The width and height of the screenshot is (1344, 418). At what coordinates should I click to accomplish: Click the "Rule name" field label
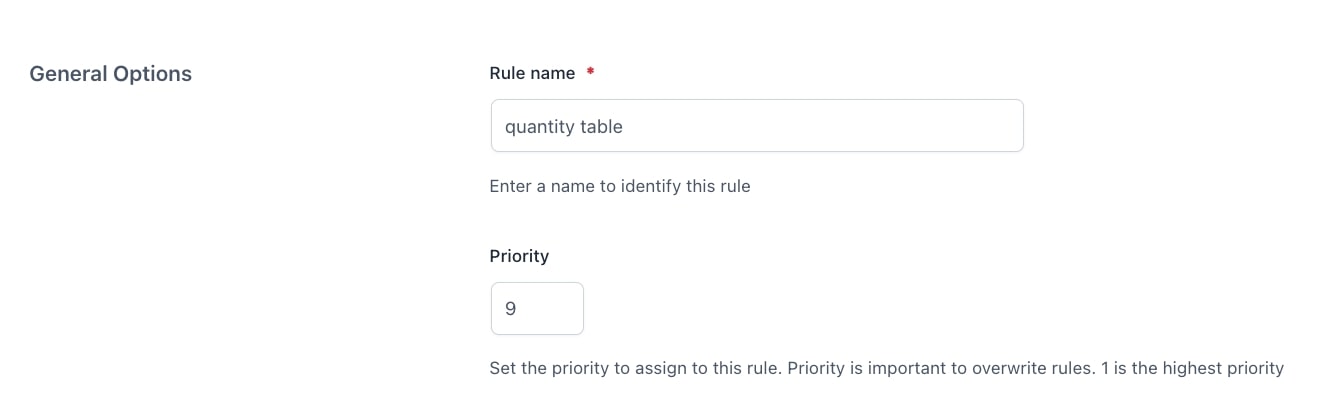click(532, 73)
